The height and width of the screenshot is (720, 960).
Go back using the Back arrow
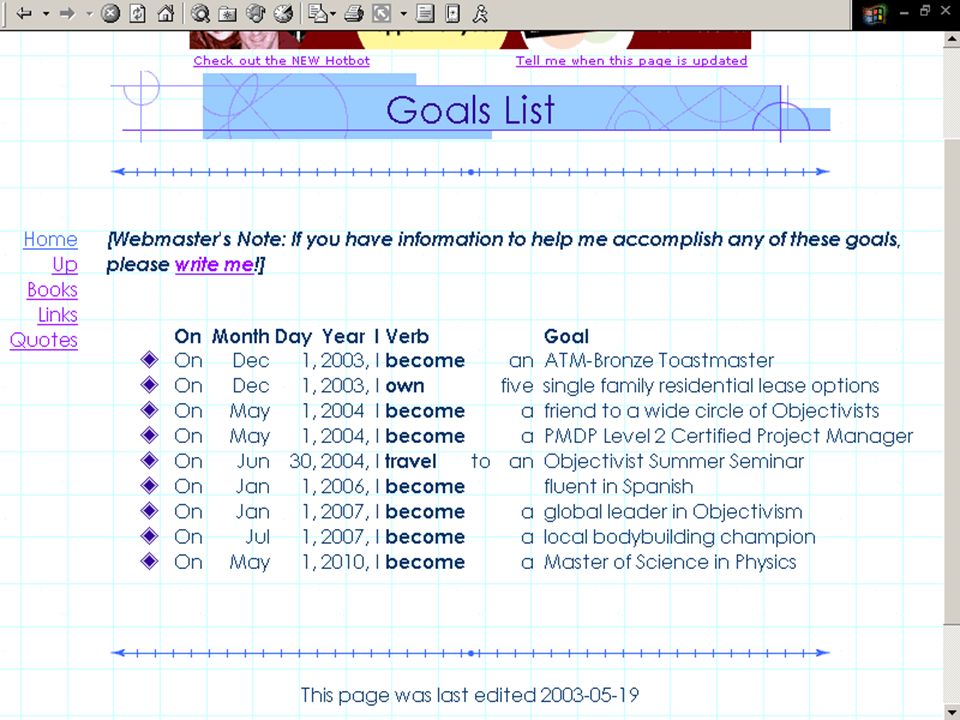coord(24,13)
